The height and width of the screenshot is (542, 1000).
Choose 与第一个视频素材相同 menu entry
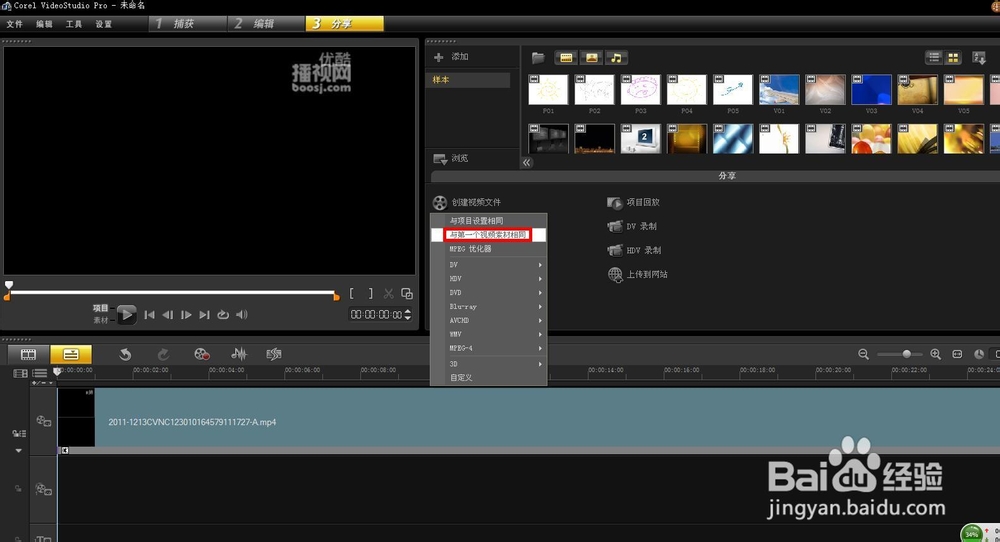click(489, 235)
